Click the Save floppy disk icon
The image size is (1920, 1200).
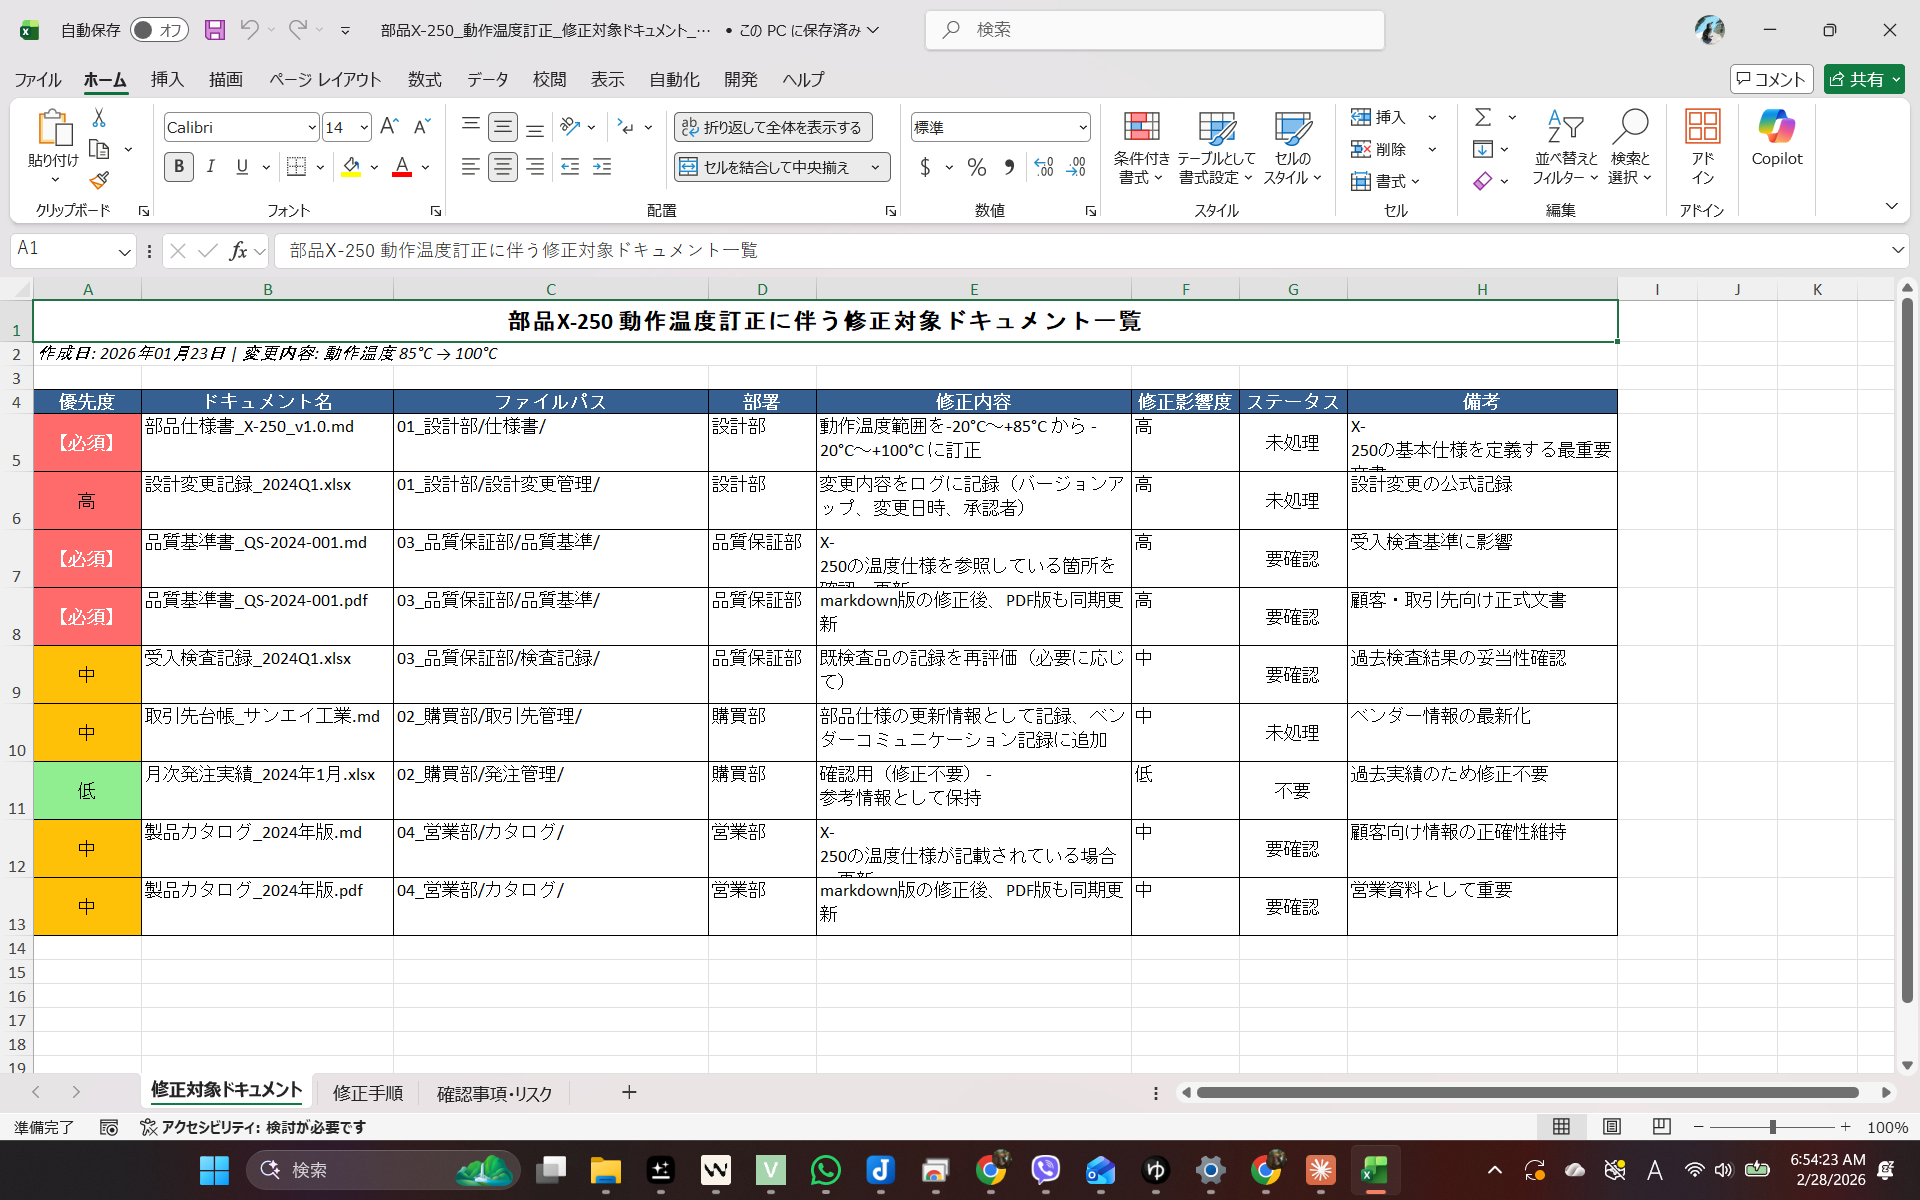pos(214,30)
